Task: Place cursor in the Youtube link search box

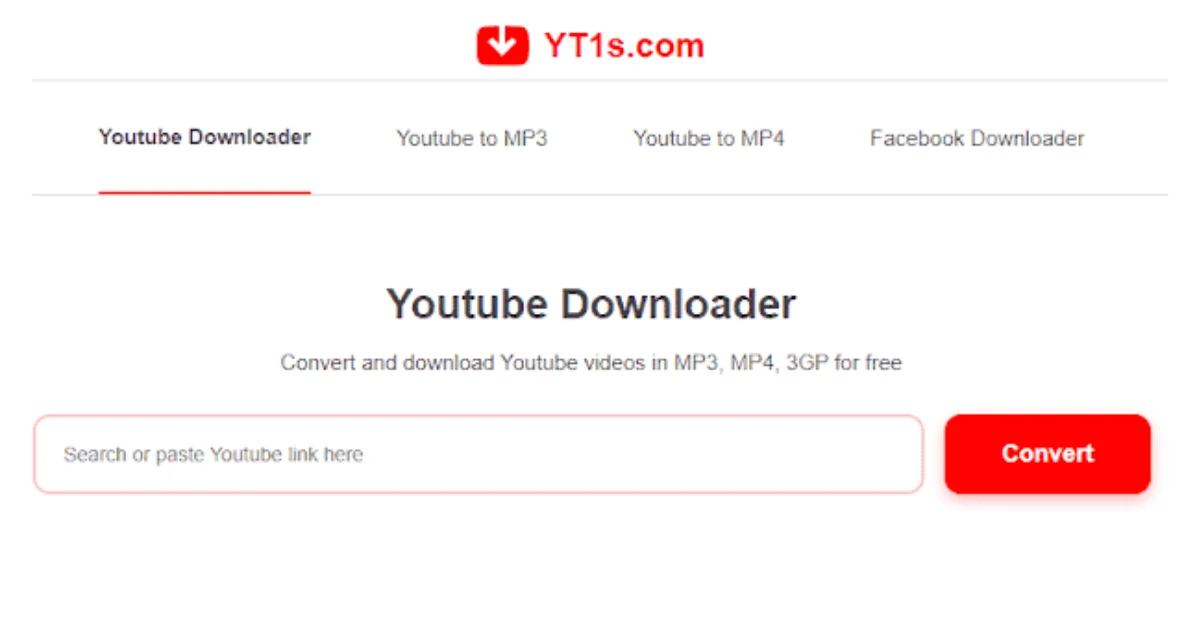Action: pyautogui.click(x=478, y=454)
